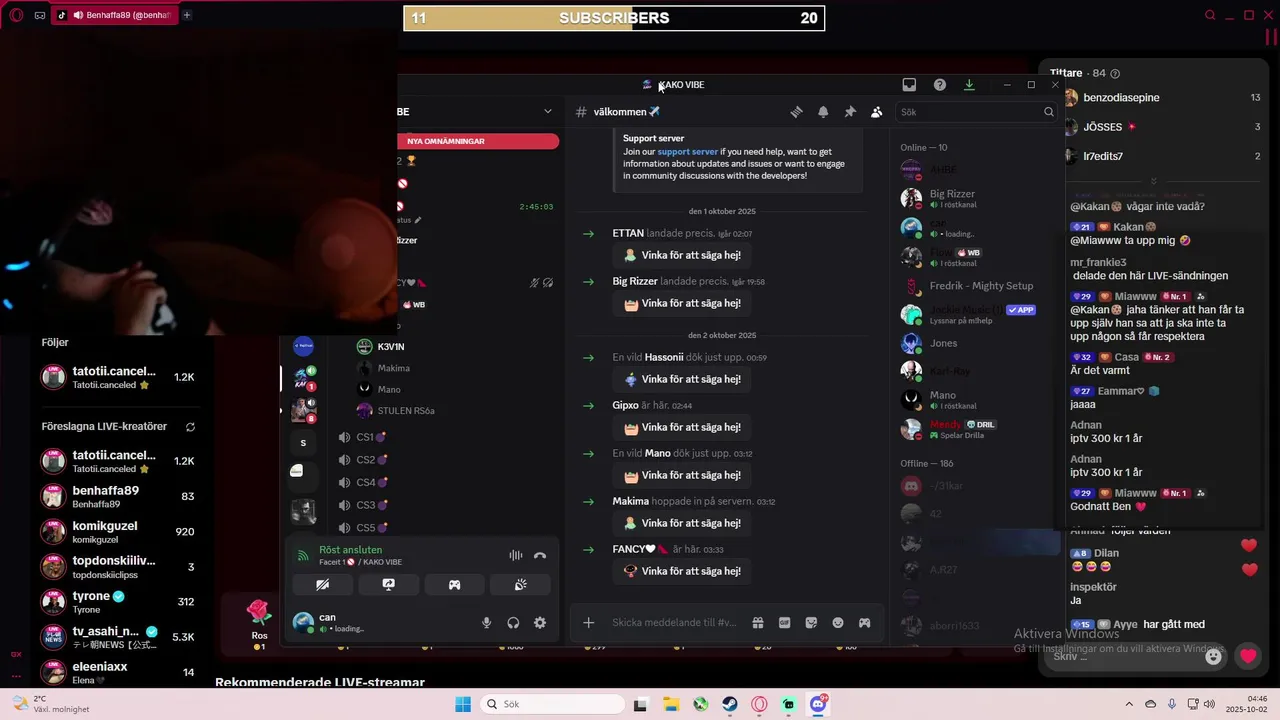
Task: Open Big Rizzer in online member list
Action: coord(975,198)
